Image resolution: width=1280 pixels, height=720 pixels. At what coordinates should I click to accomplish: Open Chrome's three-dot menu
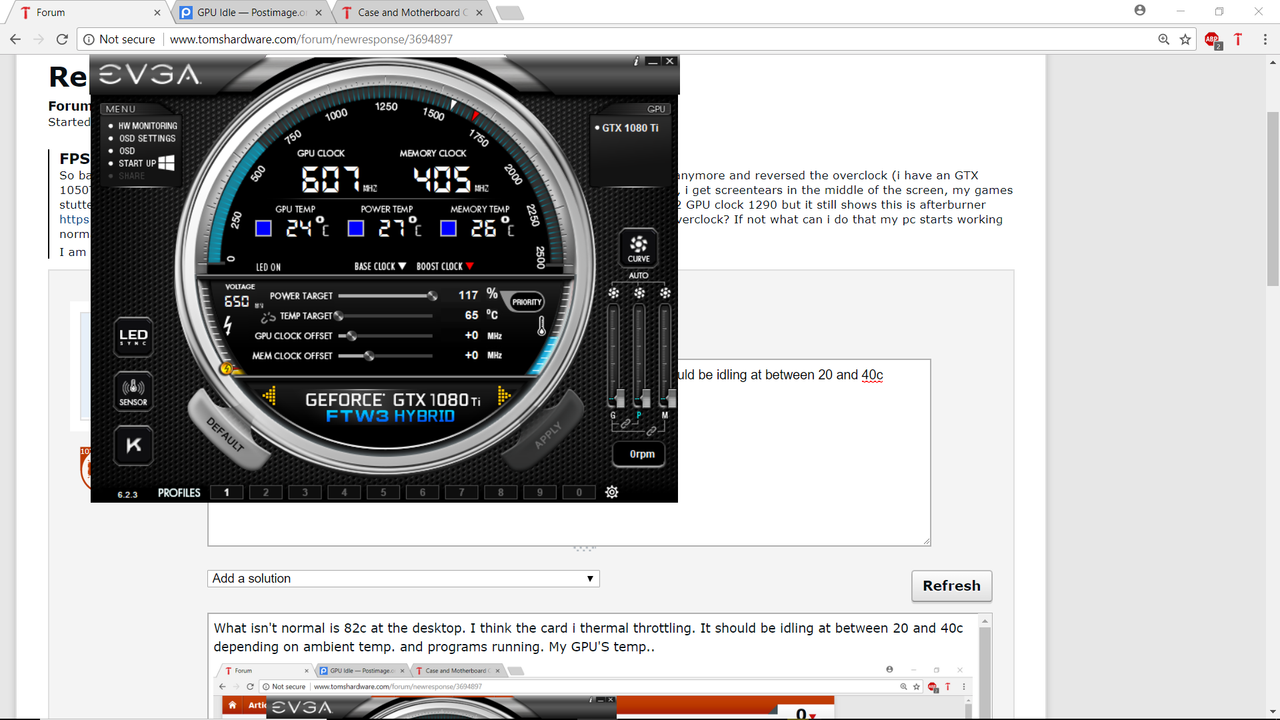pyautogui.click(x=1263, y=39)
